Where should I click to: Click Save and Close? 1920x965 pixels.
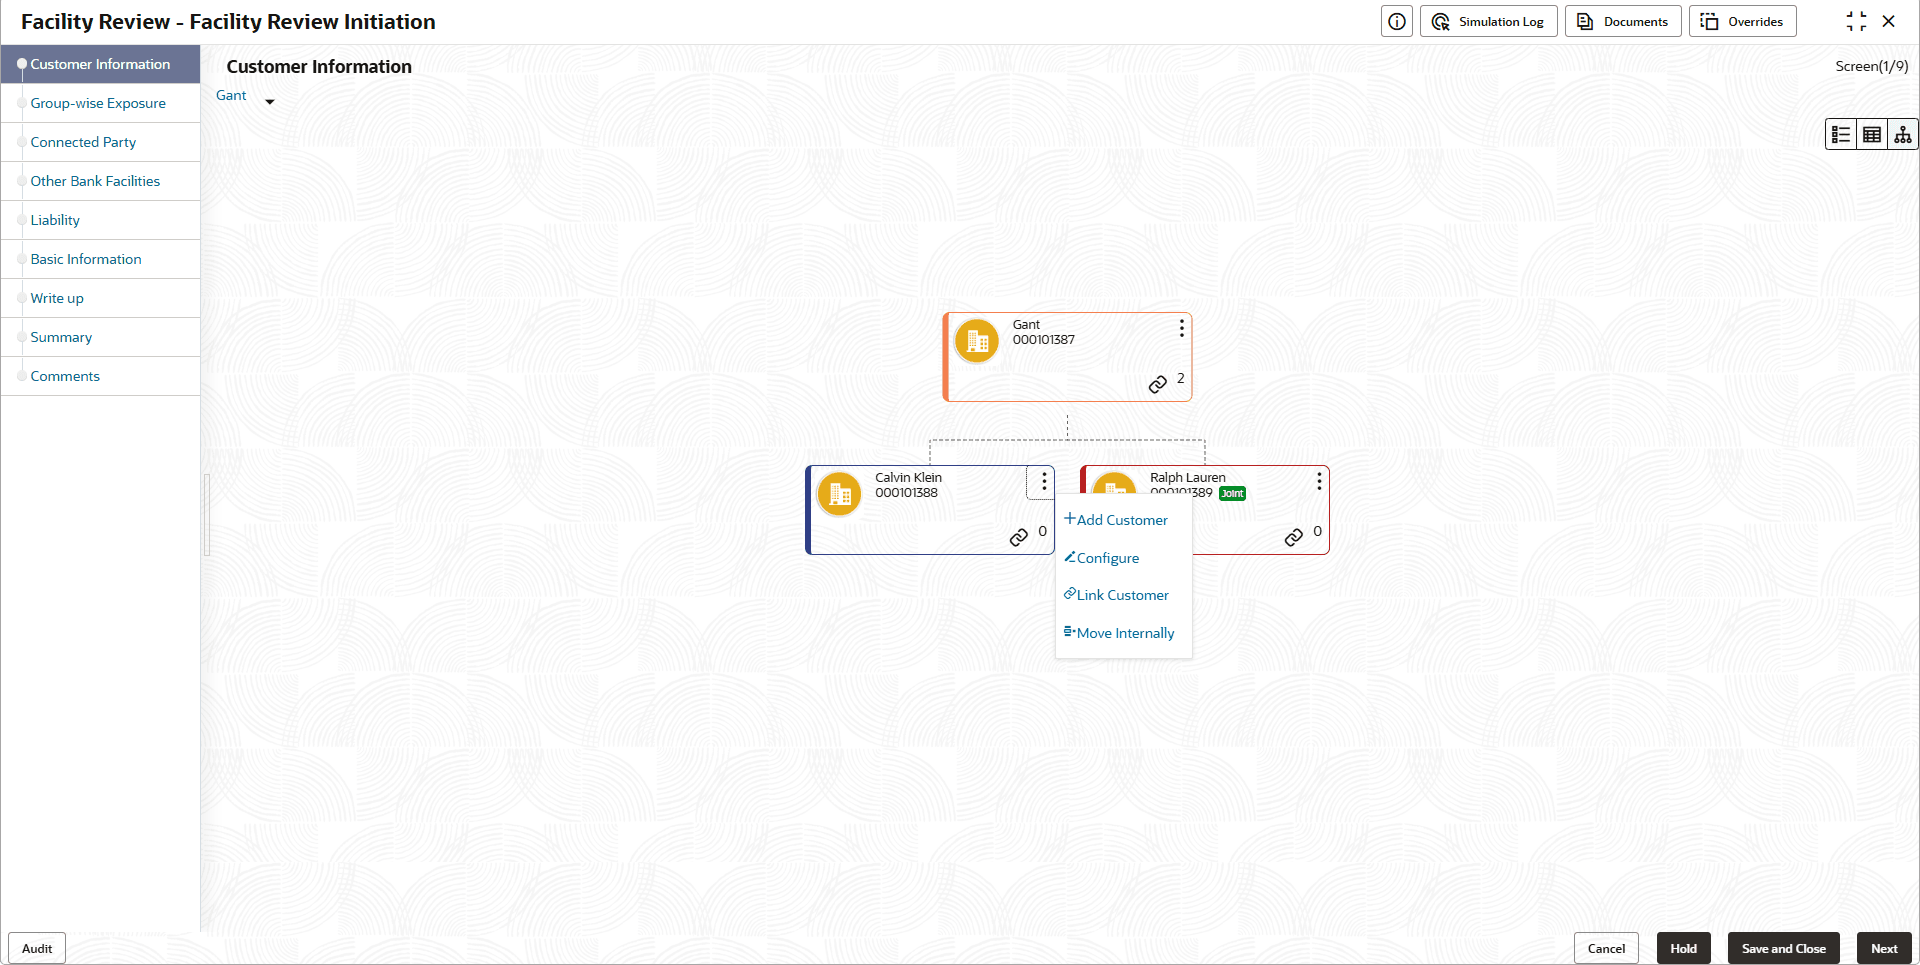1784,949
